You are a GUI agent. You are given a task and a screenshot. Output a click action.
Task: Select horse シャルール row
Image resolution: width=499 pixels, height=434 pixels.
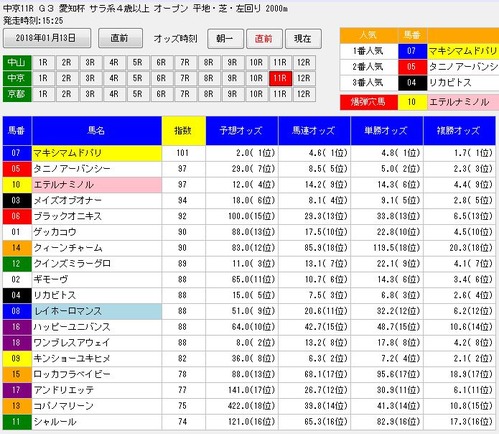click(249, 422)
